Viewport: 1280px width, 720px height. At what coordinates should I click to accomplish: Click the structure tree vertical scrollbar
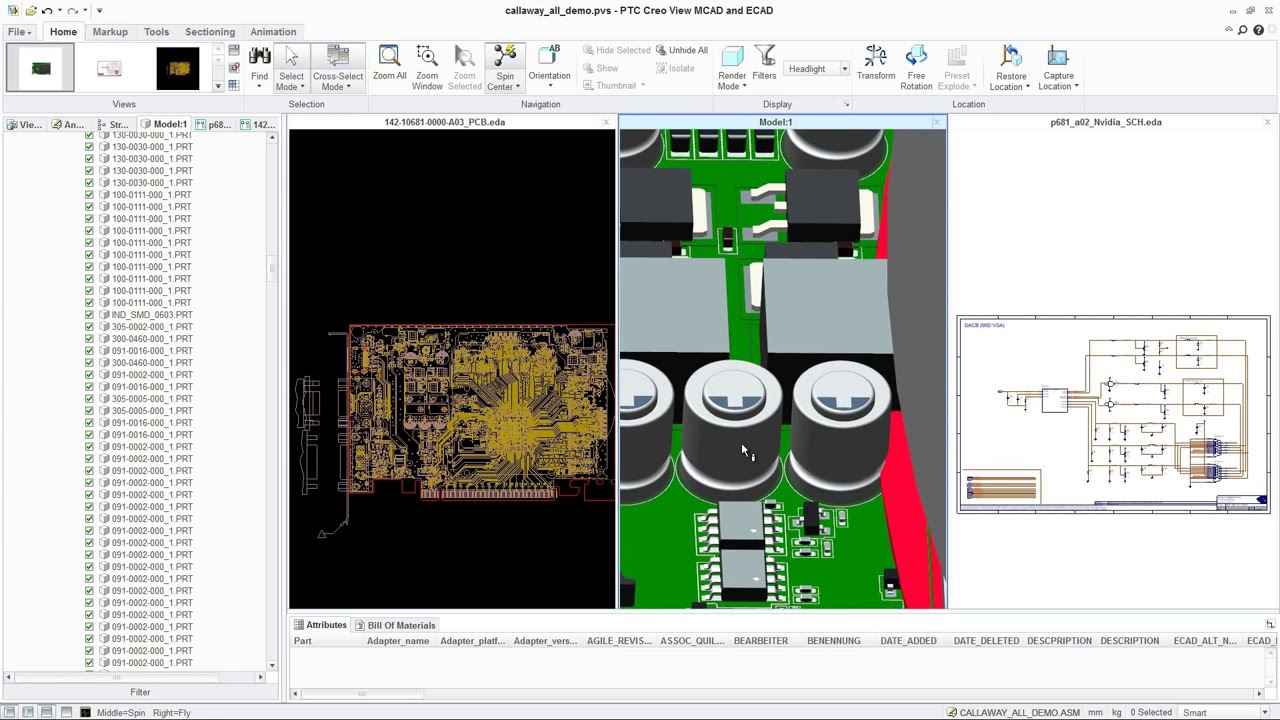[x=272, y=270]
